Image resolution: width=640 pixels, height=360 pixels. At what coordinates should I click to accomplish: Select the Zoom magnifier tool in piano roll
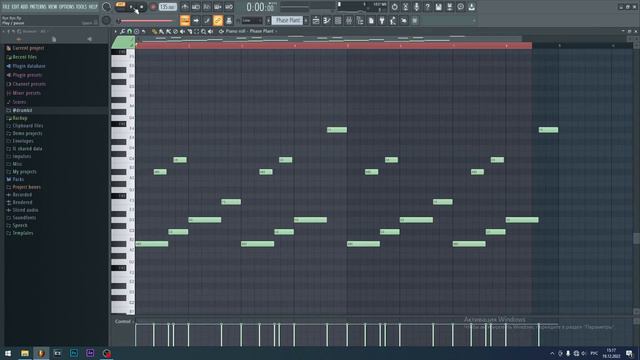pyautogui.click(x=203, y=31)
